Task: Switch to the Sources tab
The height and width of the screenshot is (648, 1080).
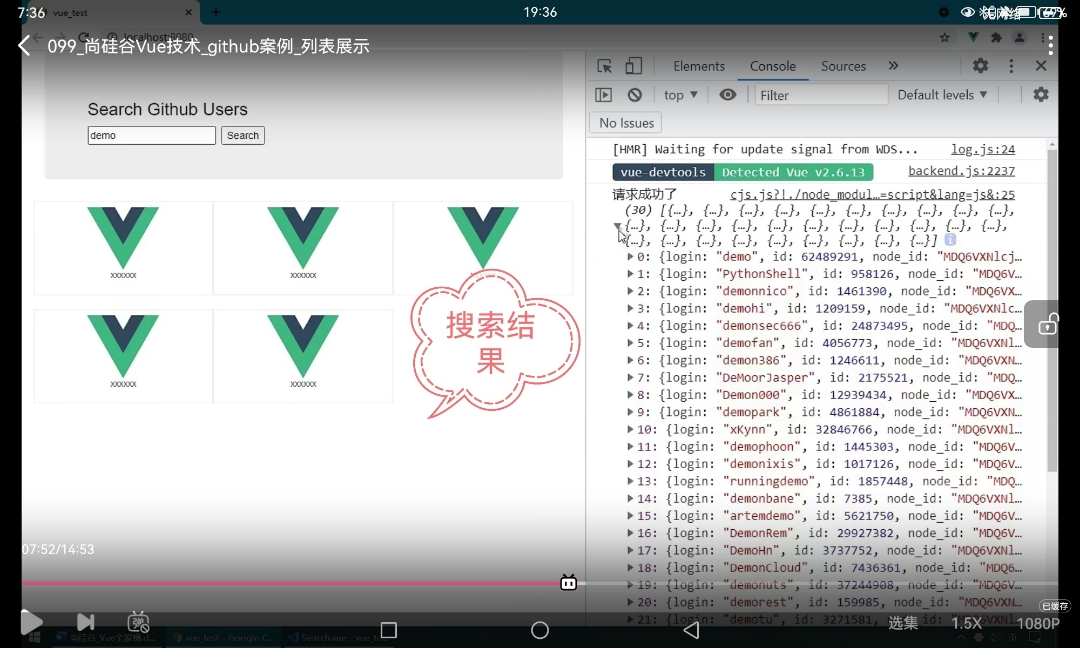Action: 843,66
